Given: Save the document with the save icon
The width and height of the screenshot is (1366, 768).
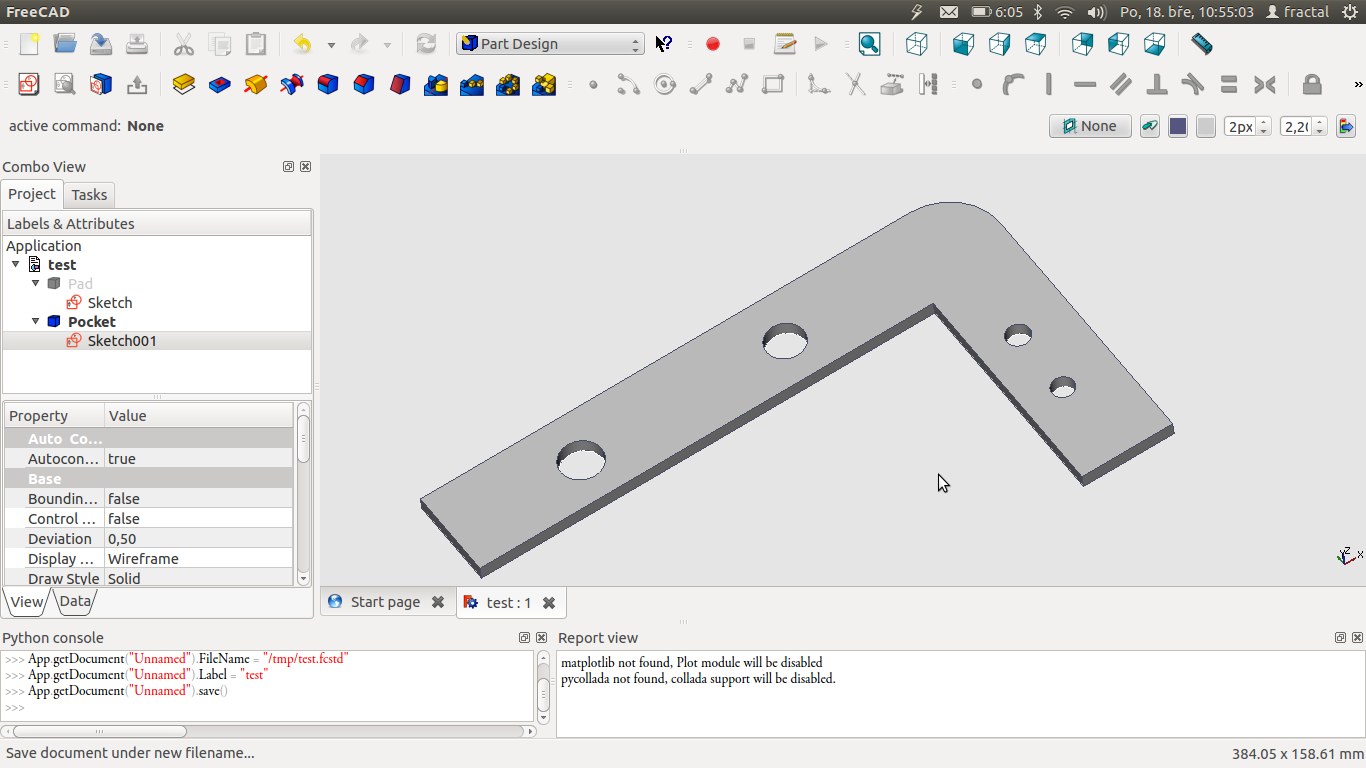Looking at the screenshot, I should [x=101, y=44].
